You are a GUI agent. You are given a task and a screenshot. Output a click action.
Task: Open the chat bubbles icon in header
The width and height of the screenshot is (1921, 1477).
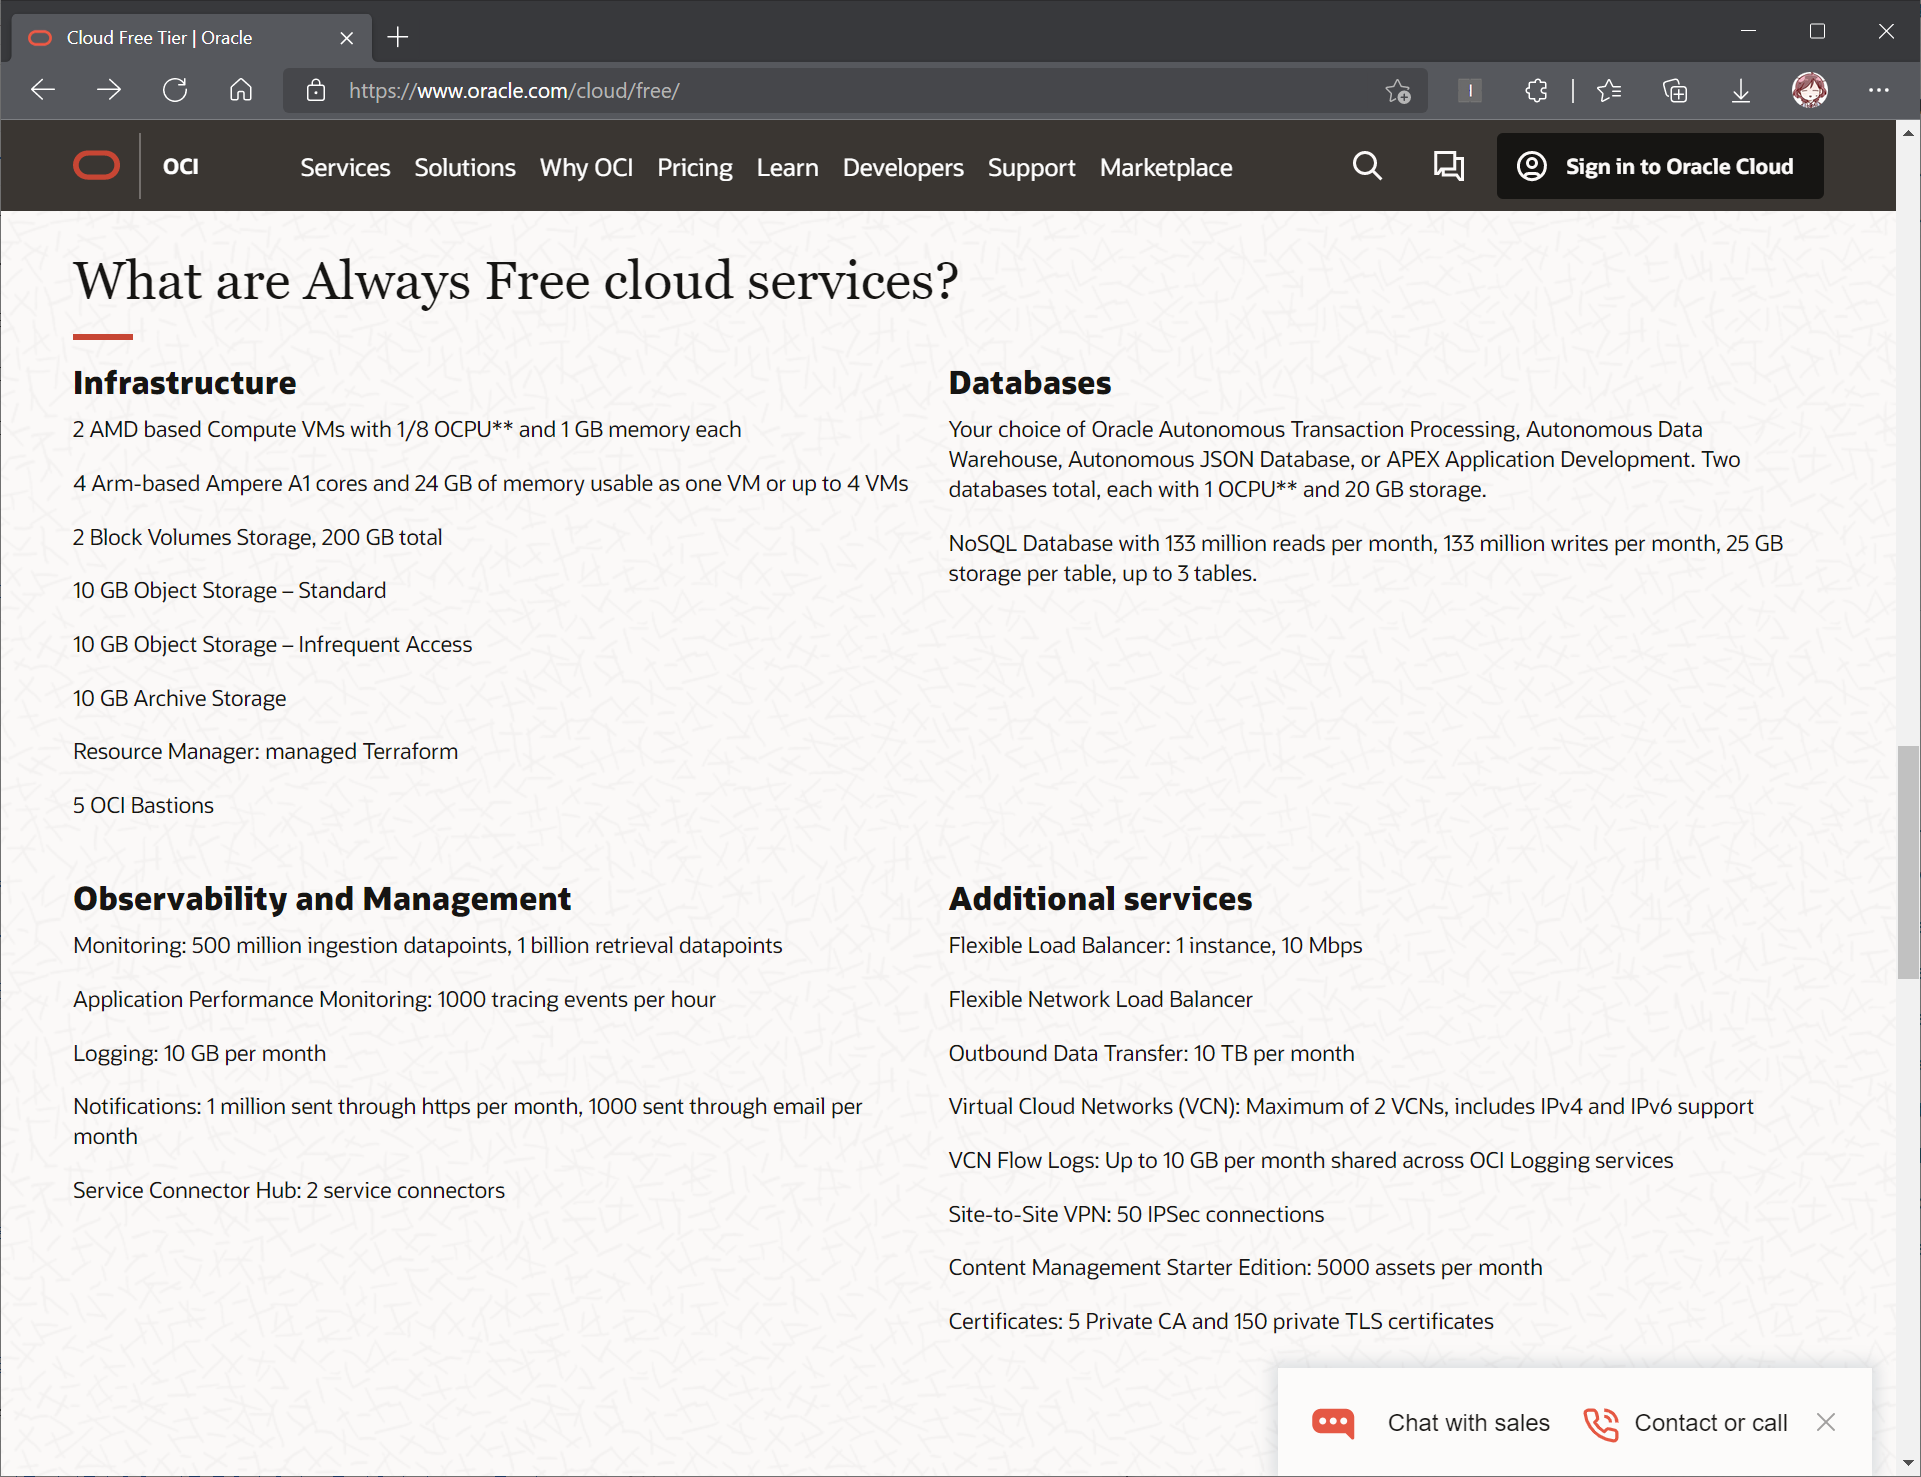(x=1448, y=166)
